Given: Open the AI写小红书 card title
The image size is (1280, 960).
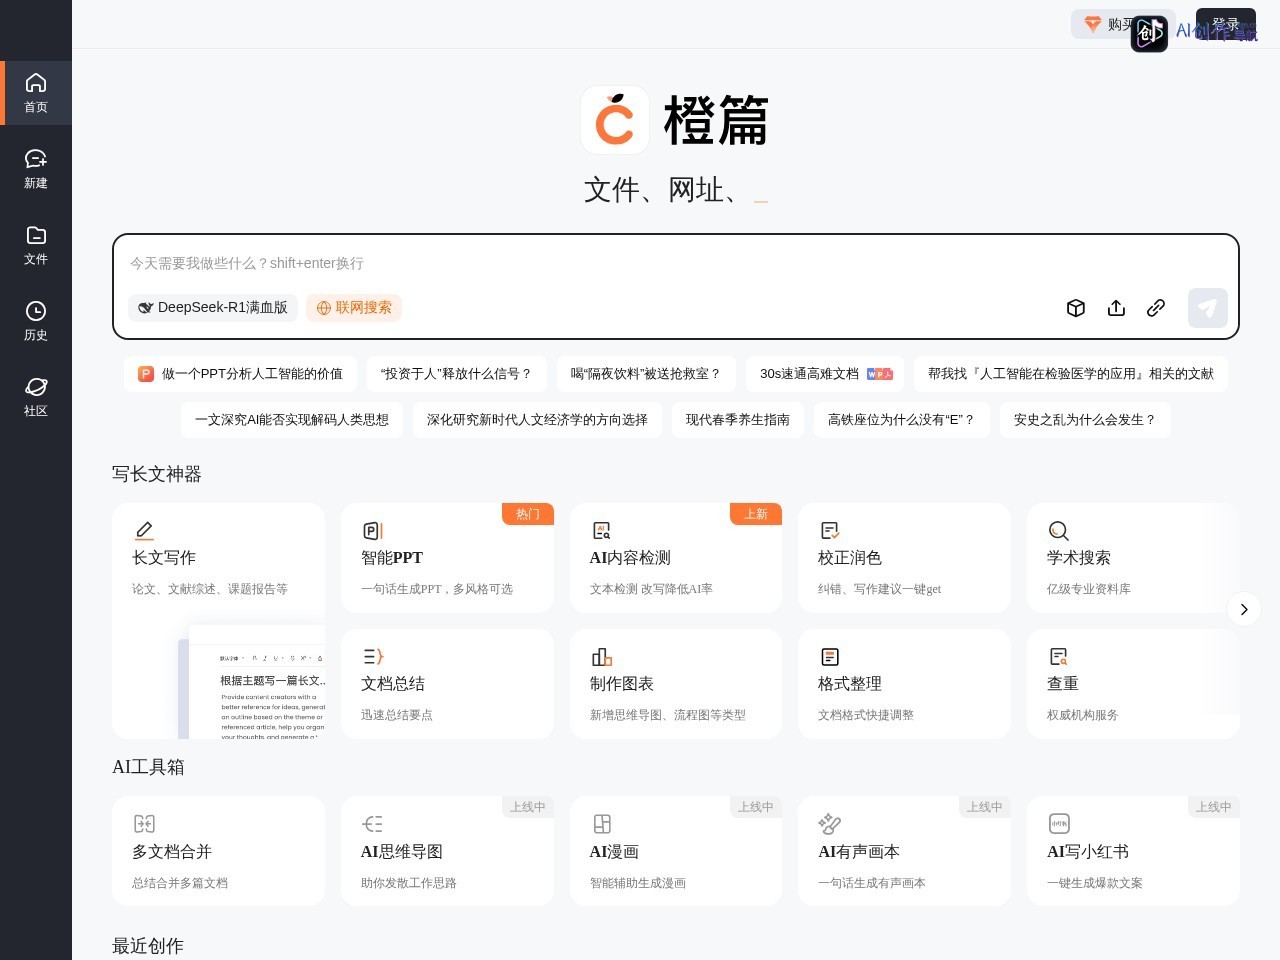Looking at the screenshot, I should (x=1088, y=852).
